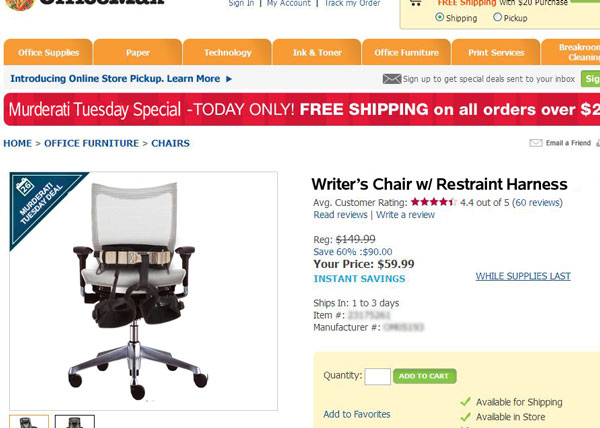Screen dimensions: 600x428
Task: Open the Office Furniture tab
Action: (x=406, y=52)
